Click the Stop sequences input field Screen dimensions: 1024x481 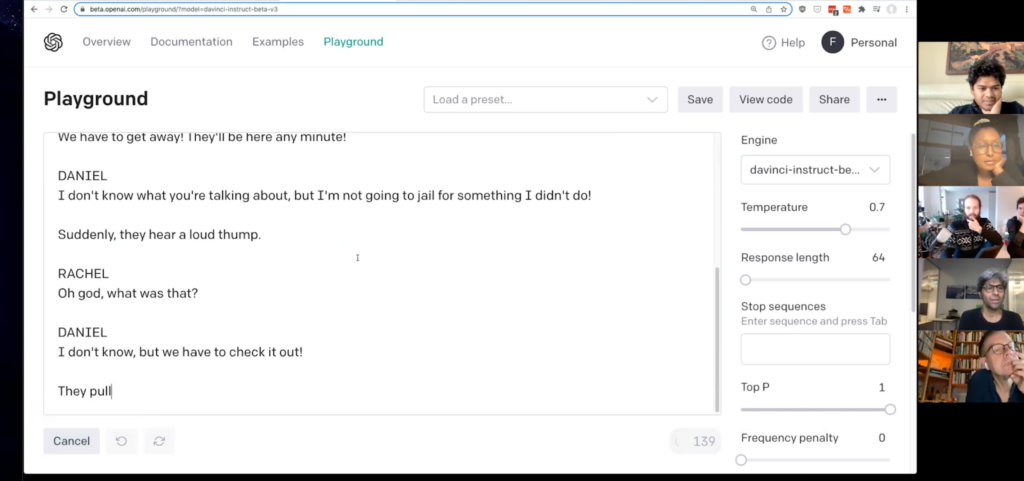coord(815,349)
